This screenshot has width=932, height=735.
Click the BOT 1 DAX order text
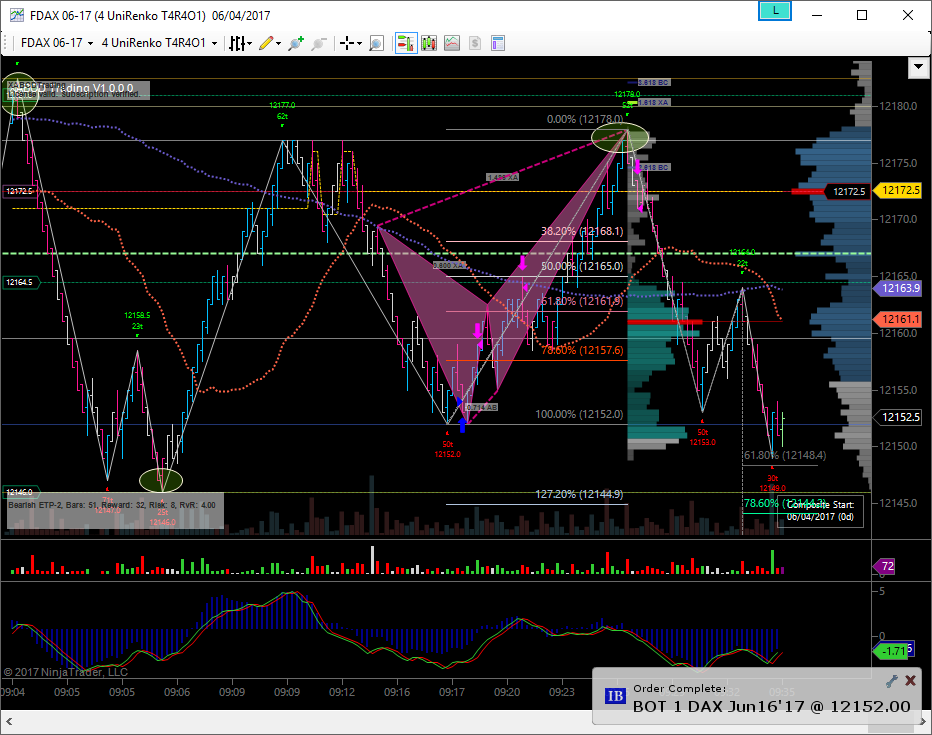pyautogui.click(x=771, y=706)
